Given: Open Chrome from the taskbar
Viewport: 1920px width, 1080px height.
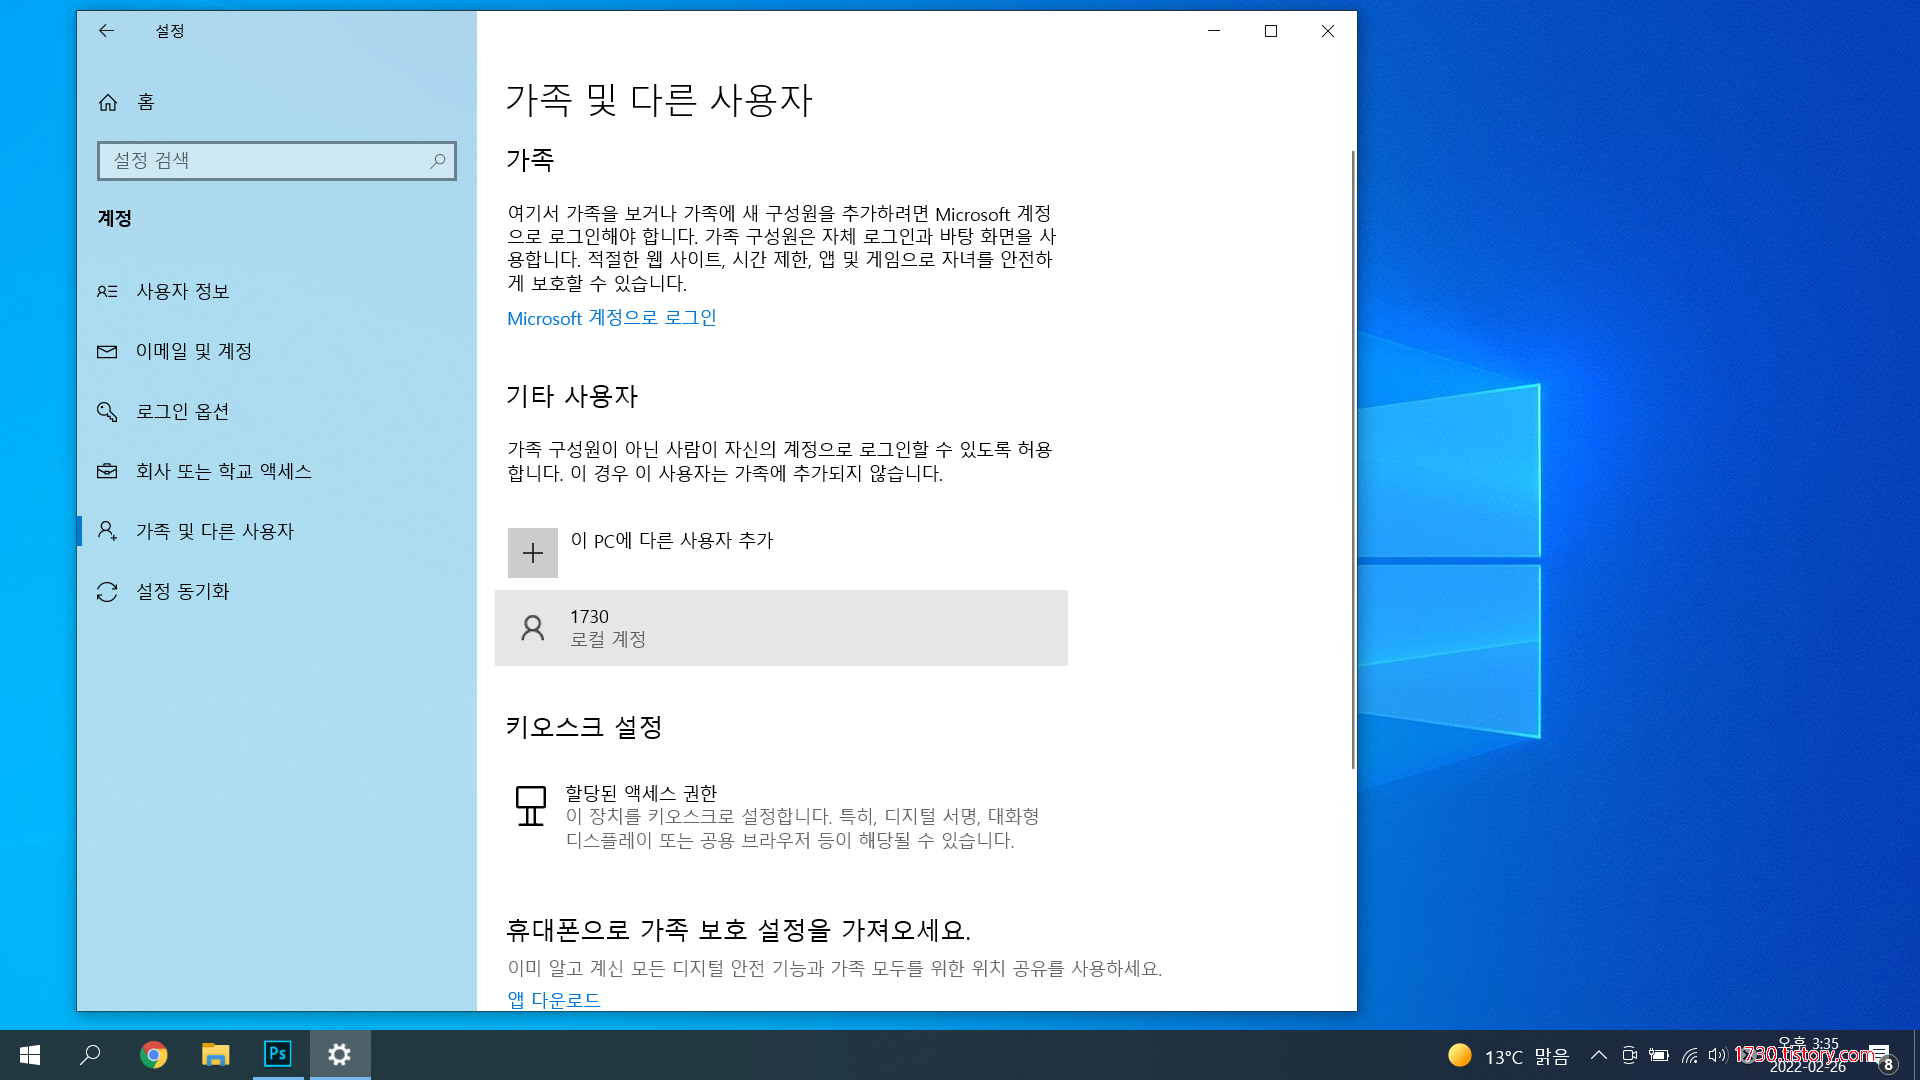Looking at the screenshot, I should pos(153,1054).
